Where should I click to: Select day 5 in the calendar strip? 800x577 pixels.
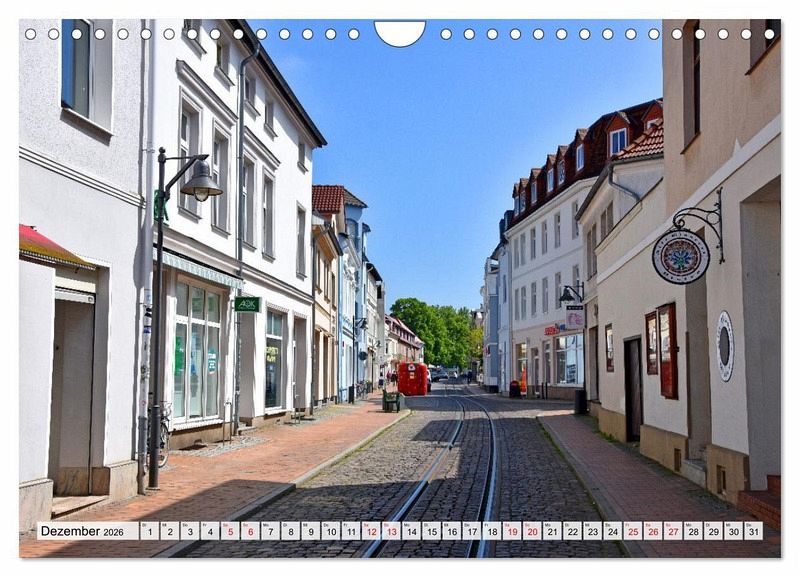click(x=230, y=531)
